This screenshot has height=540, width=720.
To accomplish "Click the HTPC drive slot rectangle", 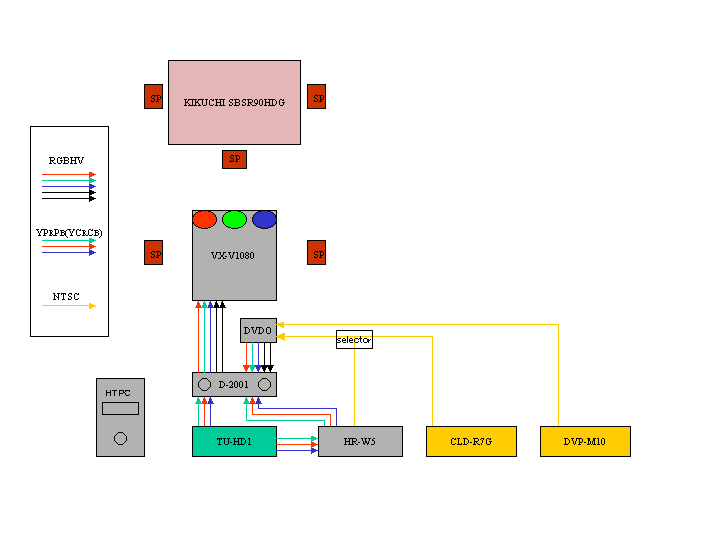I will [x=120, y=408].
